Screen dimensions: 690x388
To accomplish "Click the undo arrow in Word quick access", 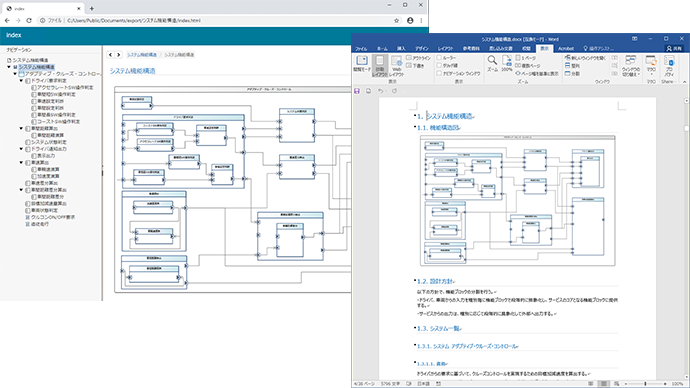I will [x=381, y=91].
